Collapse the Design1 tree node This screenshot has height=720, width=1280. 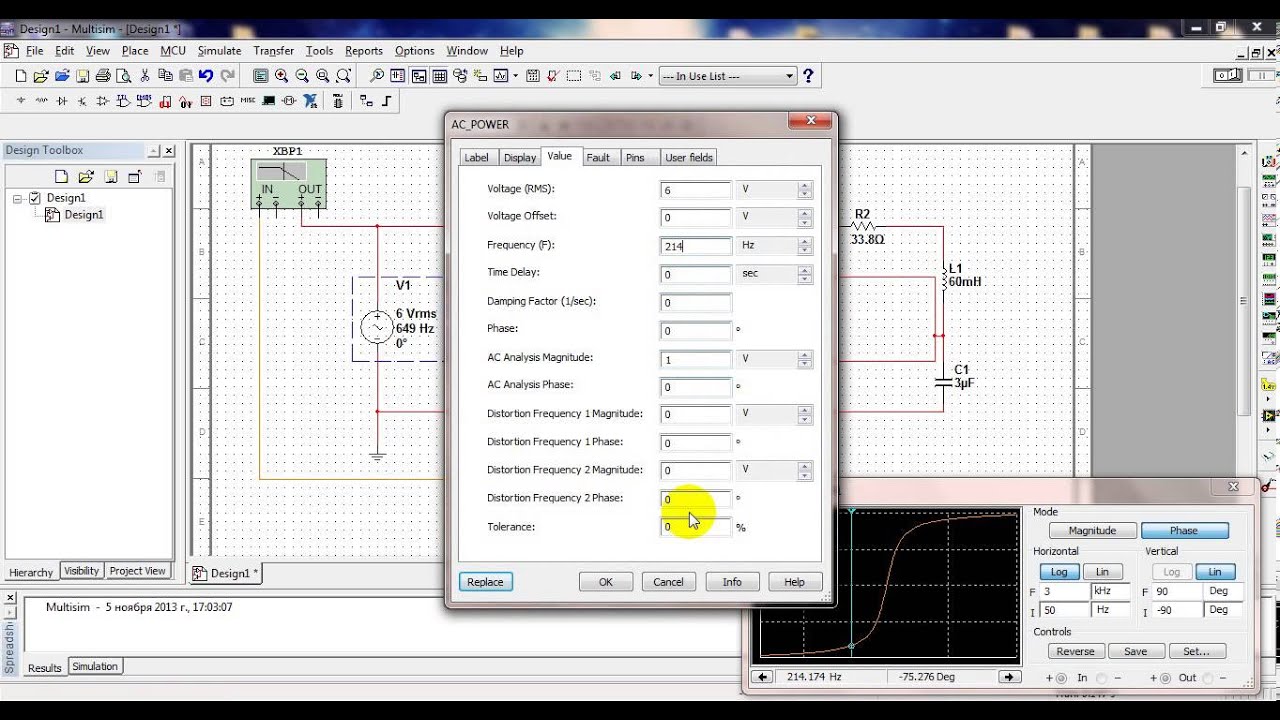(x=17, y=198)
